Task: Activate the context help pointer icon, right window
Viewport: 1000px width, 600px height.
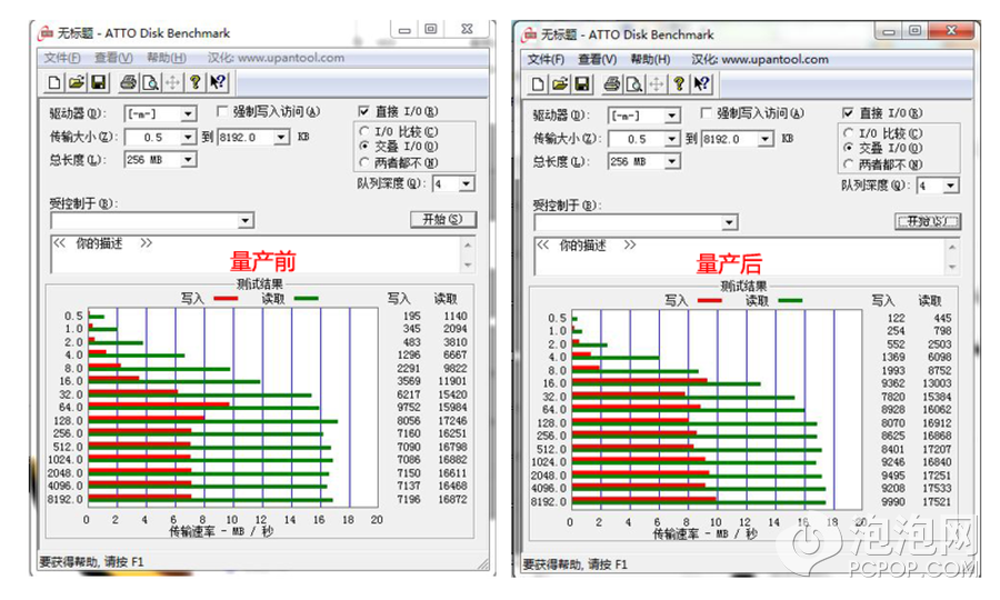Action: [x=702, y=84]
